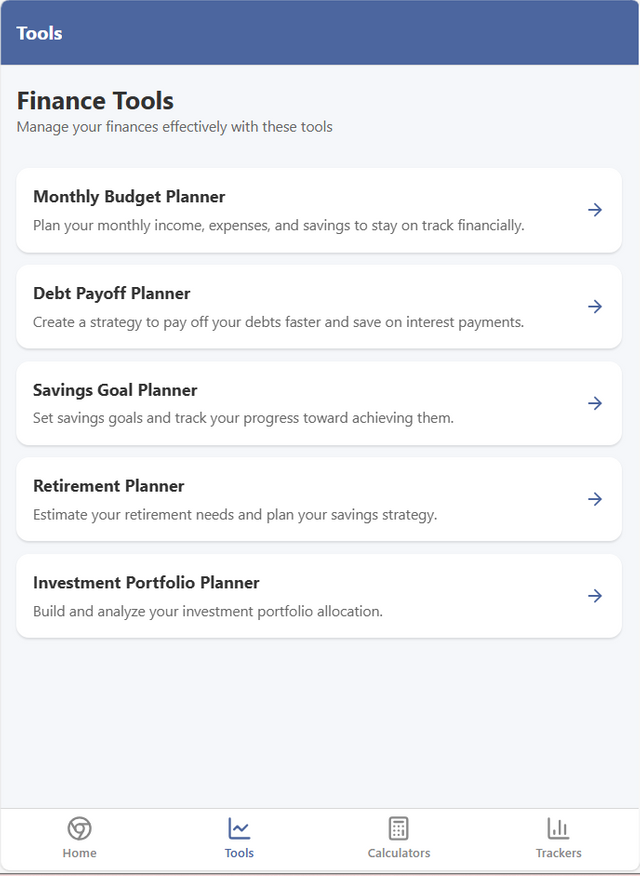Open the Debt Payoff Planner title
The height and width of the screenshot is (876, 640).
[x=112, y=293]
